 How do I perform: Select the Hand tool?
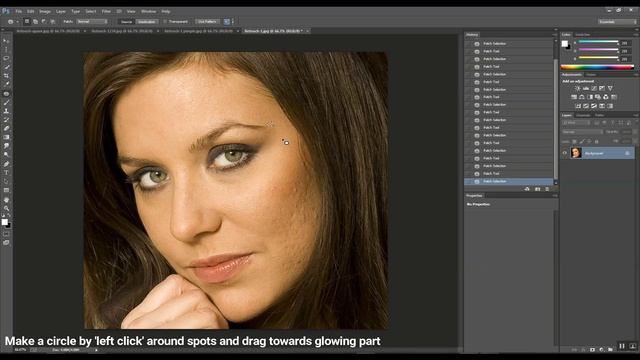pyautogui.click(x=6, y=200)
